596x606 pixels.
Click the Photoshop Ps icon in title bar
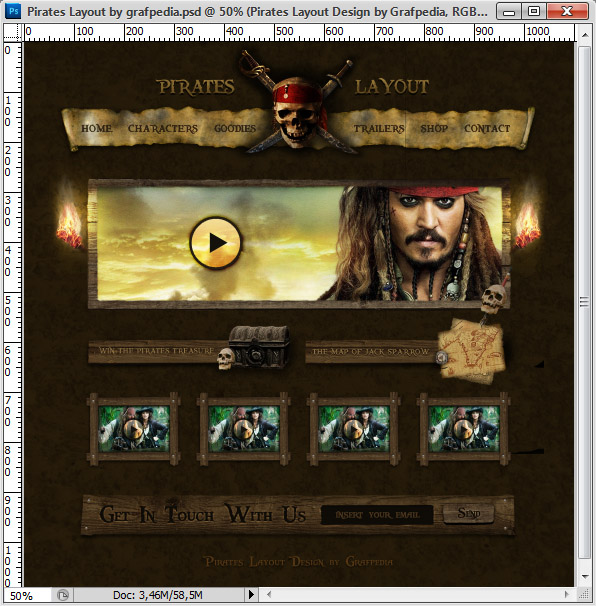[13, 11]
